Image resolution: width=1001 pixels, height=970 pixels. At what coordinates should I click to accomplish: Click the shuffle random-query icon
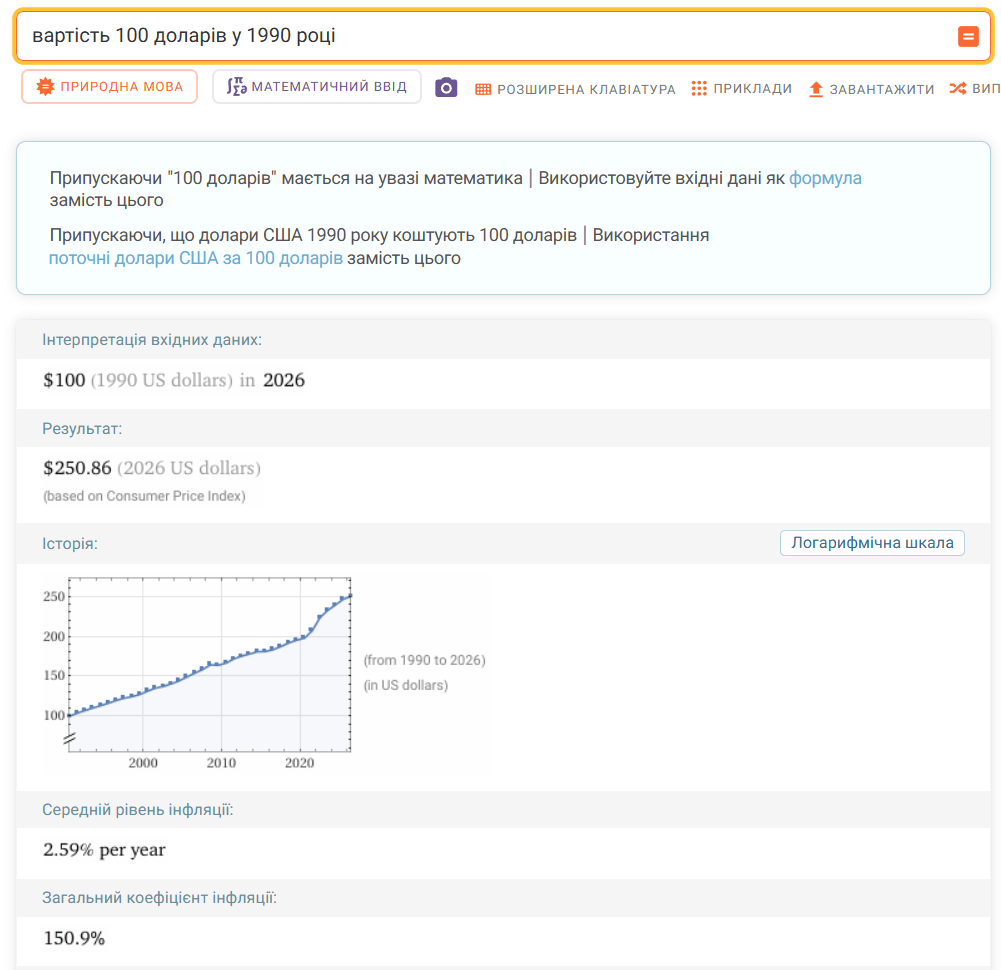(957, 89)
